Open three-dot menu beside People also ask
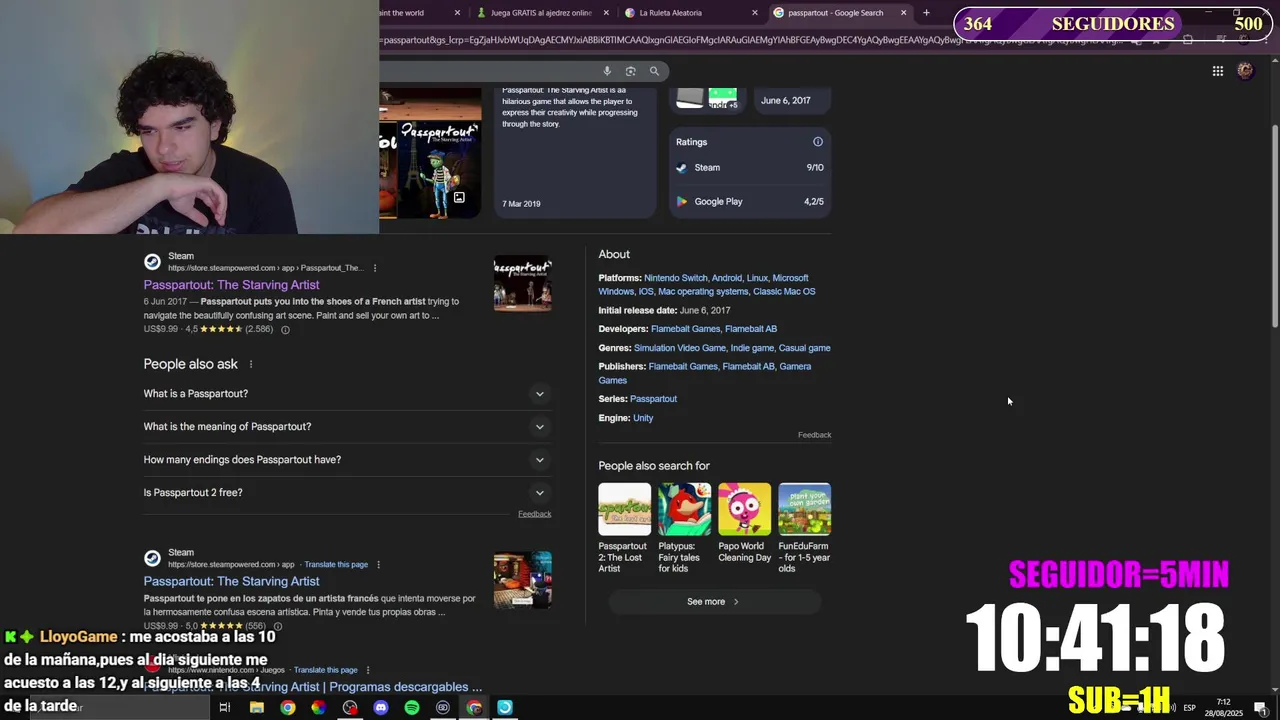Image resolution: width=1280 pixels, height=720 pixels. pos(251,364)
